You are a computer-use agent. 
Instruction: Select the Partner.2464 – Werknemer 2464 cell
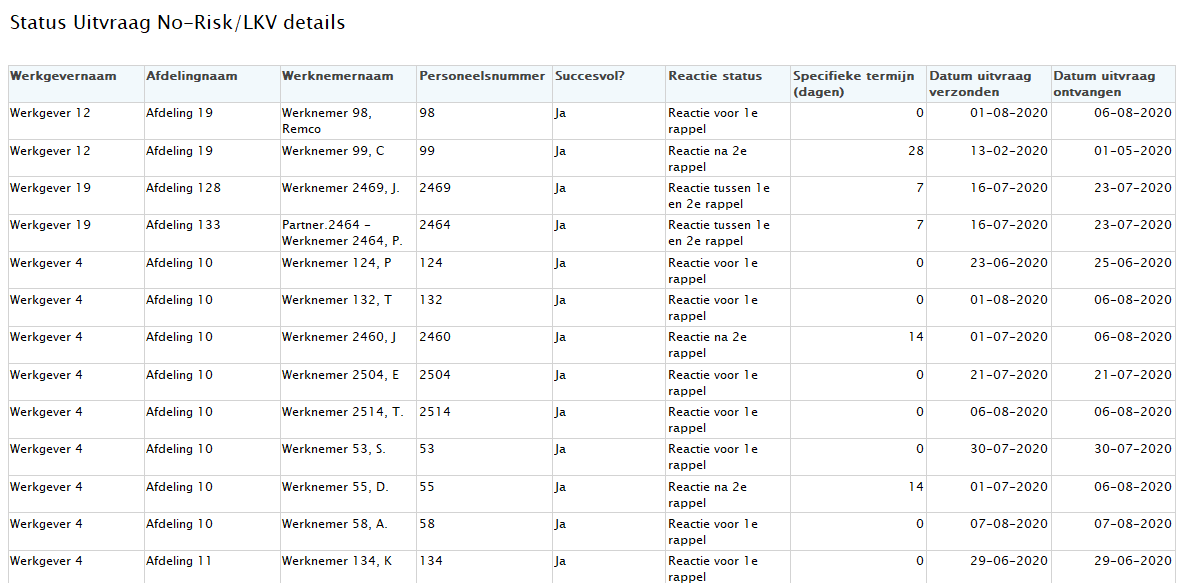click(342, 233)
